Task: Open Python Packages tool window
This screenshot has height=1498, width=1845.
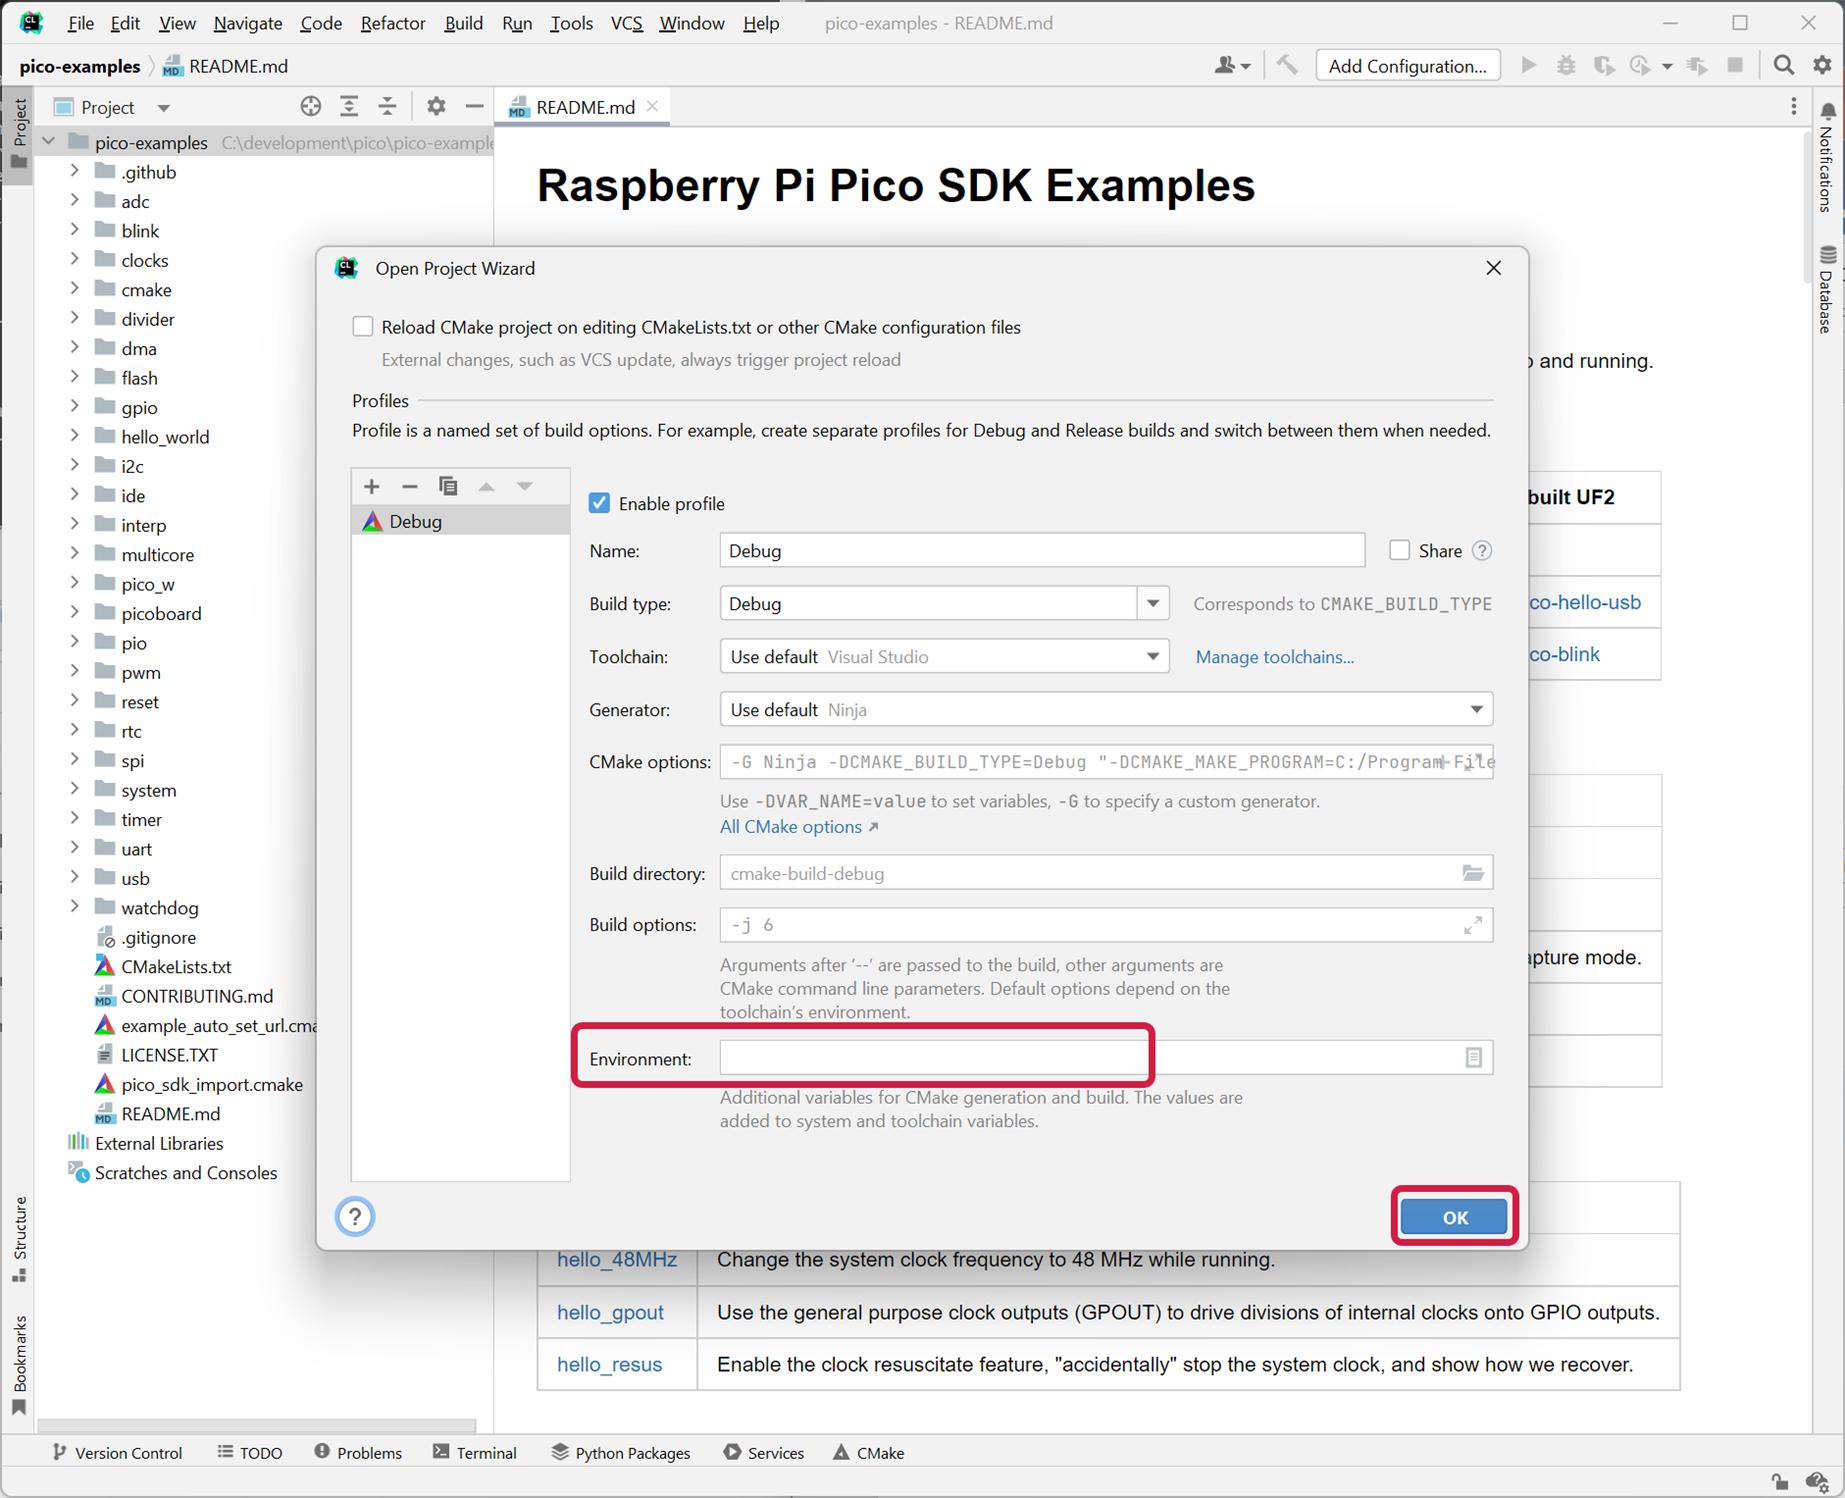Action: (621, 1453)
